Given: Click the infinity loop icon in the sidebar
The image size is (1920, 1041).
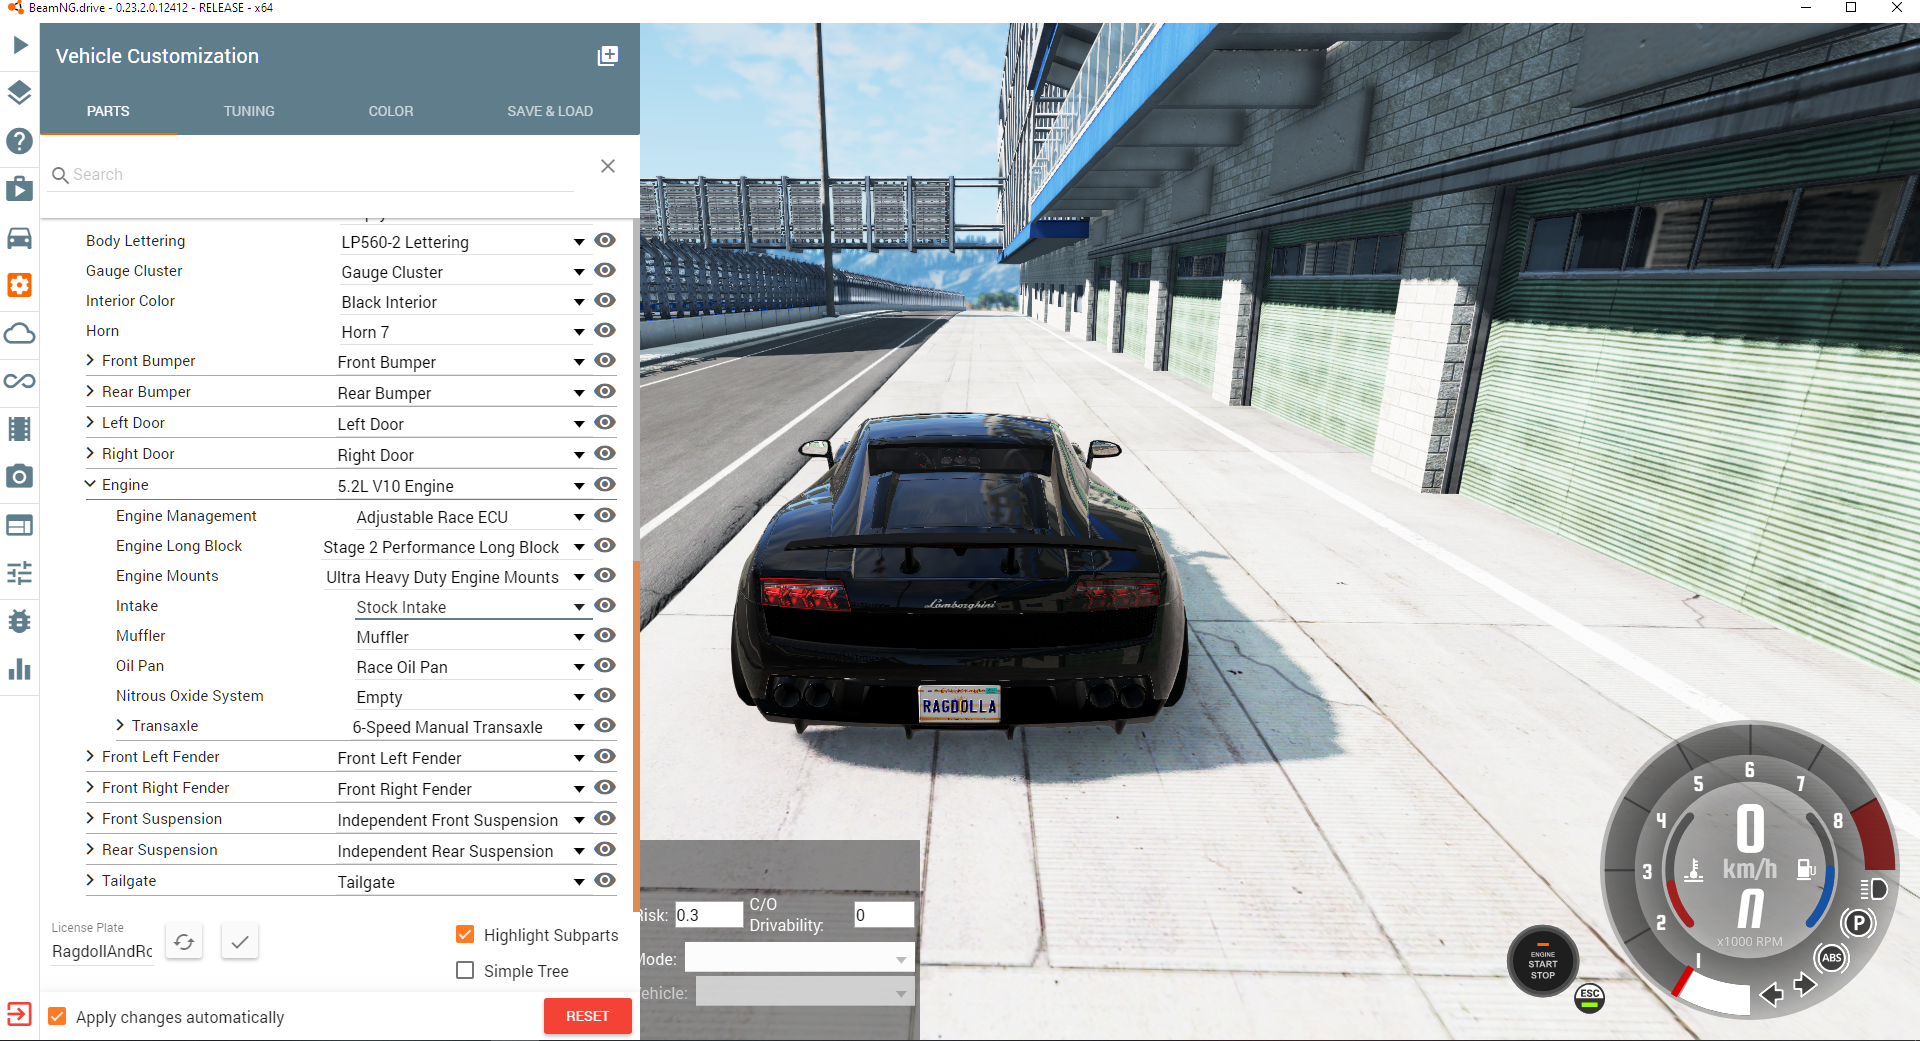Looking at the screenshot, I should (x=20, y=381).
